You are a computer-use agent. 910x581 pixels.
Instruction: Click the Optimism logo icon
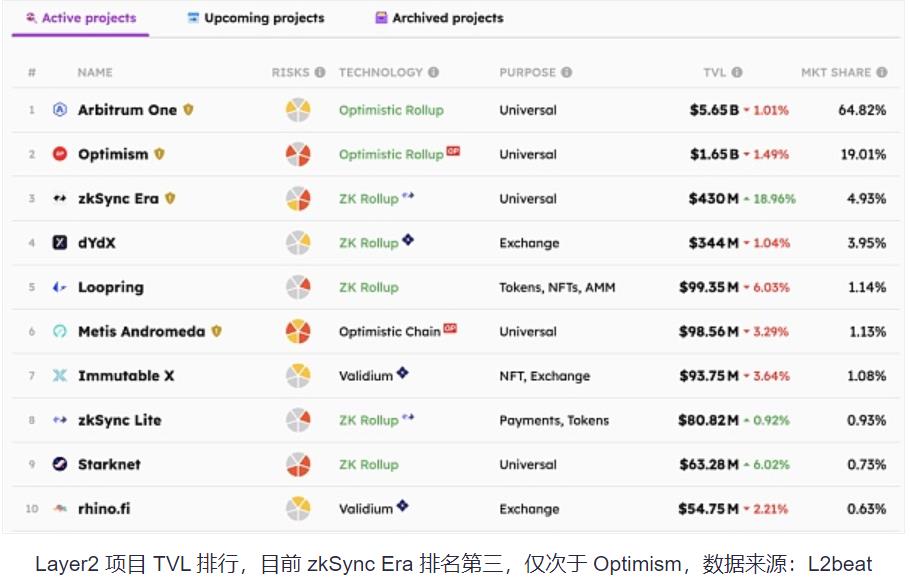tap(60, 154)
